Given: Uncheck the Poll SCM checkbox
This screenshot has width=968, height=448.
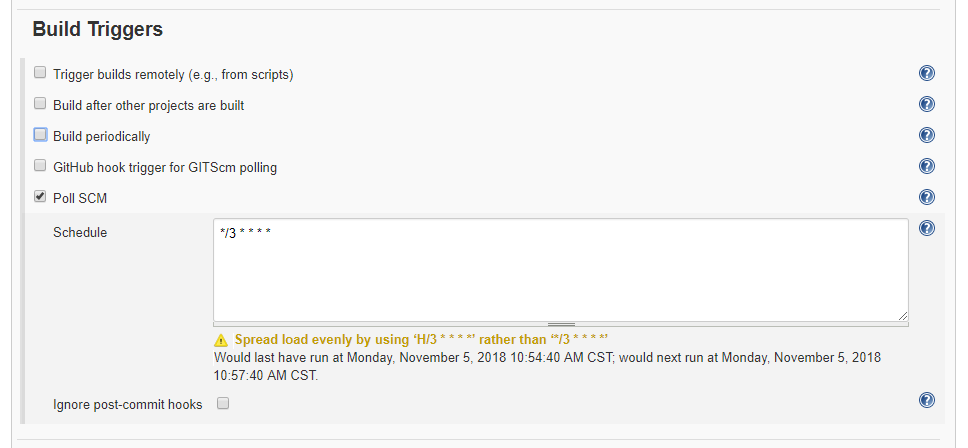Looking at the screenshot, I should [x=40, y=197].
